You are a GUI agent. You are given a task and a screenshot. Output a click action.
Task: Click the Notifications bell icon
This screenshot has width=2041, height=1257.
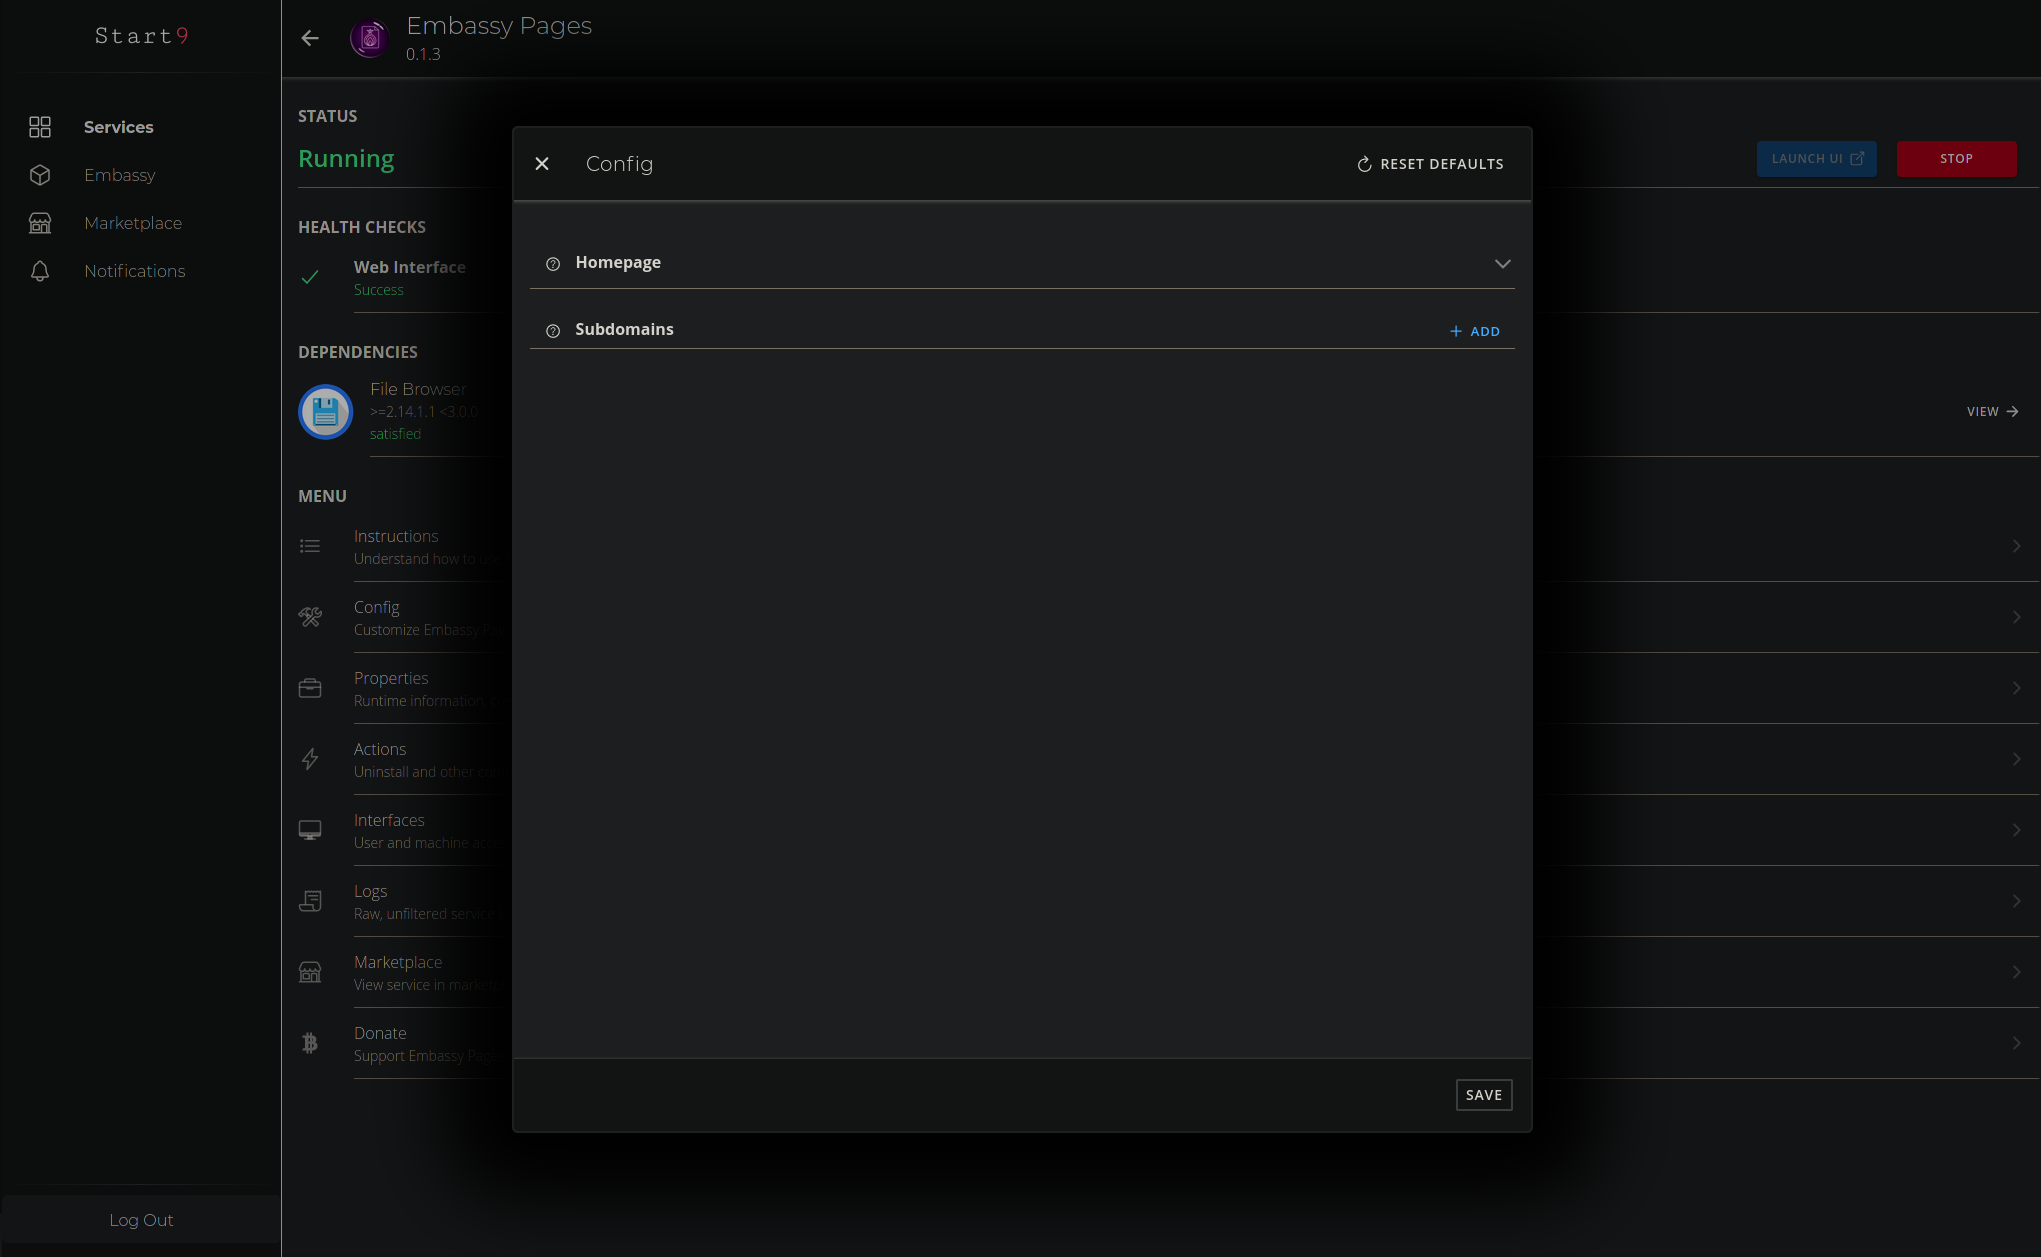pyautogui.click(x=40, y=271)
